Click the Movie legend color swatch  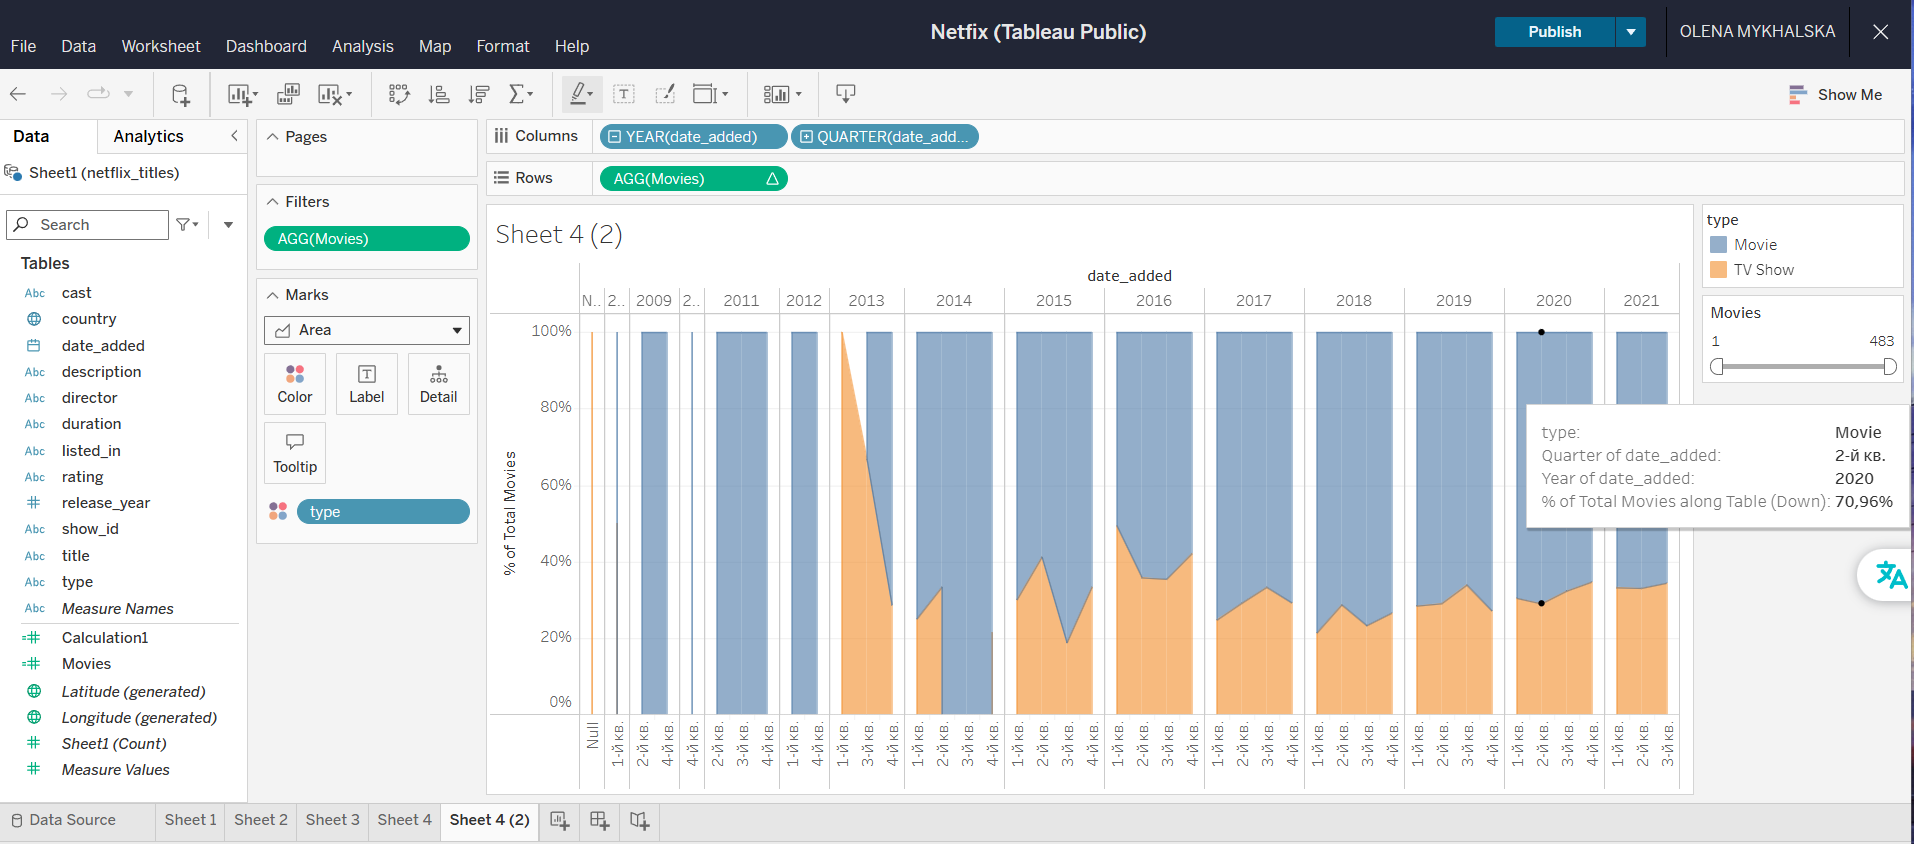click(x=1719, y=245)
